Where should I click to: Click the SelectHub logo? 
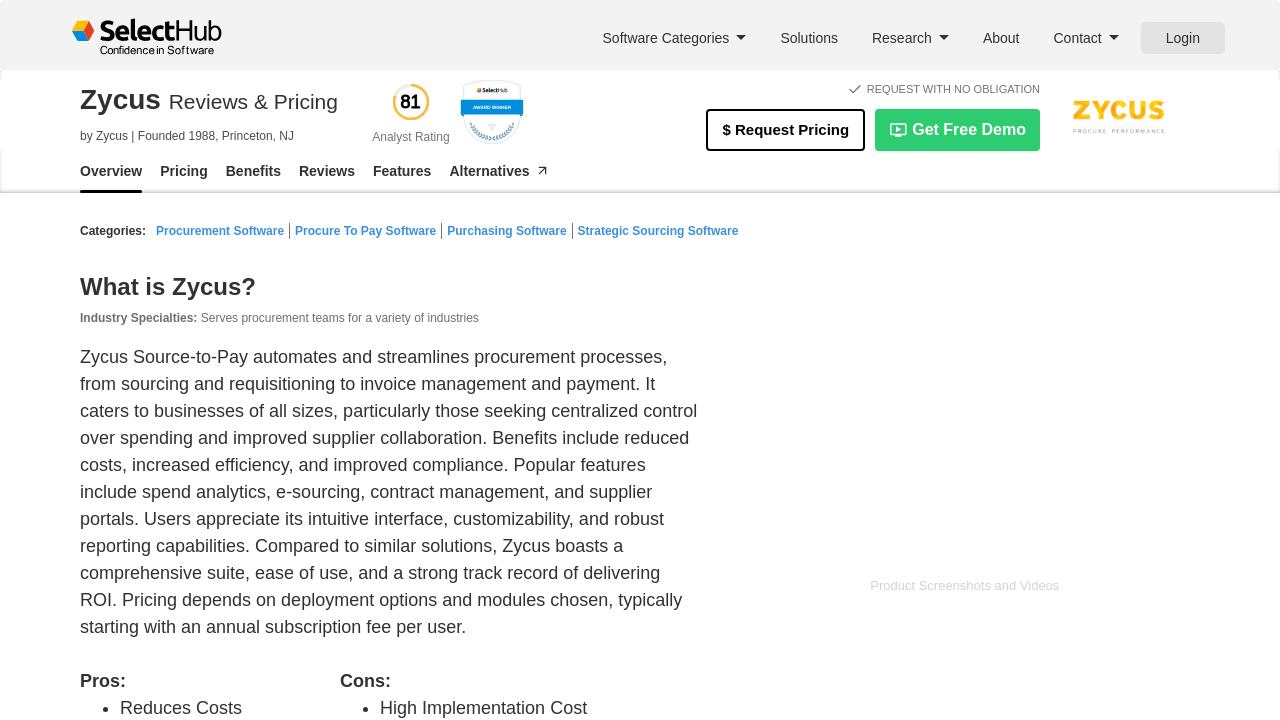[147, 37]
